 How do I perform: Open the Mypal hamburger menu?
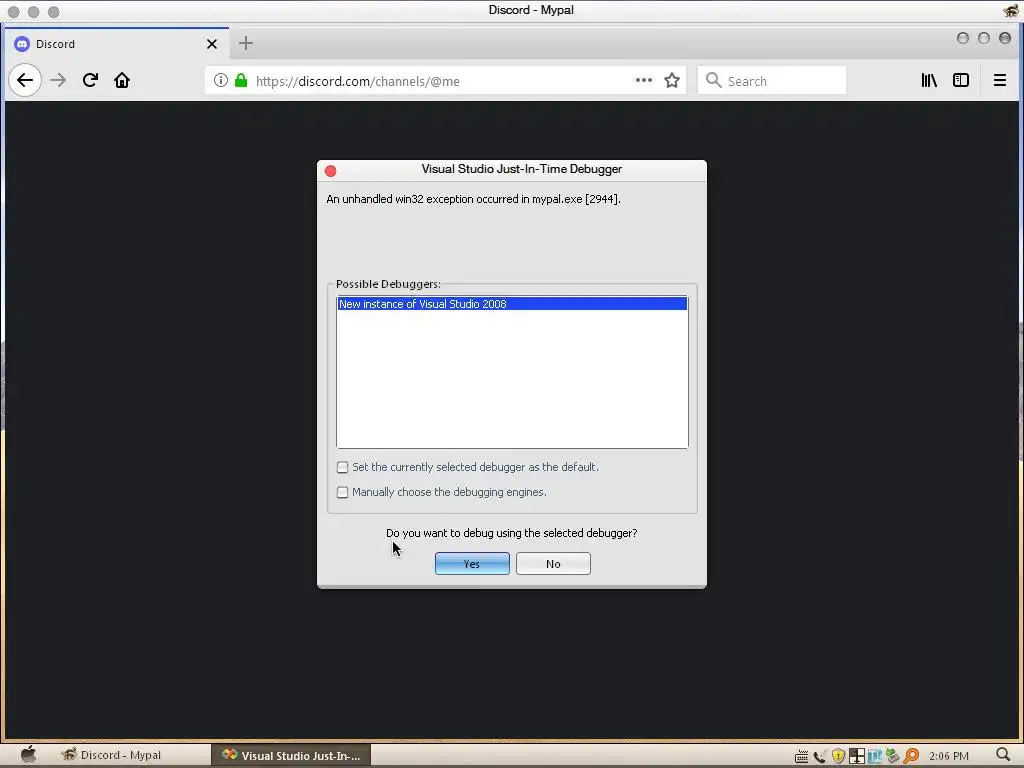point(999,80)
